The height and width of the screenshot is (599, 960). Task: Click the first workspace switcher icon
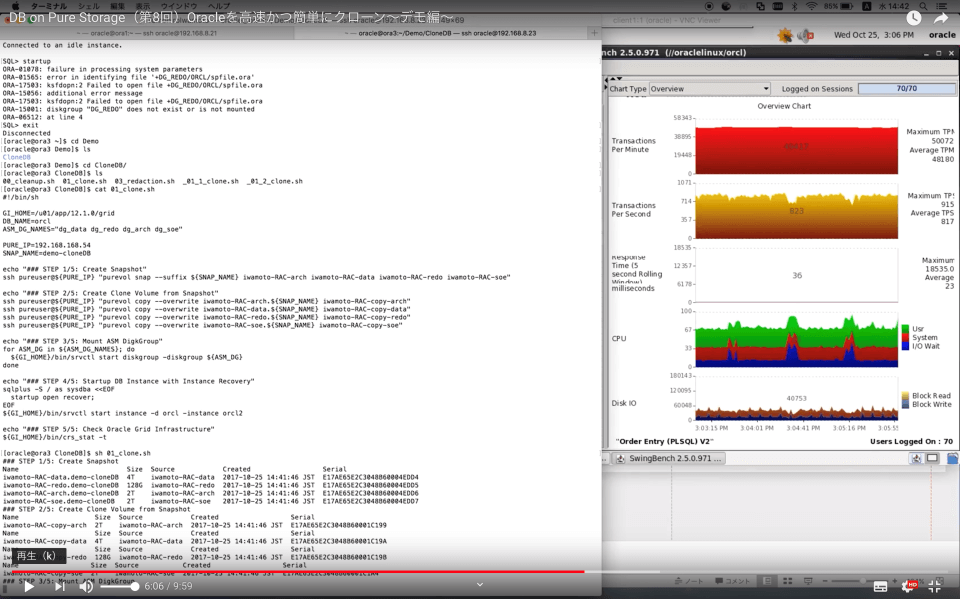[x=917, y=458]
